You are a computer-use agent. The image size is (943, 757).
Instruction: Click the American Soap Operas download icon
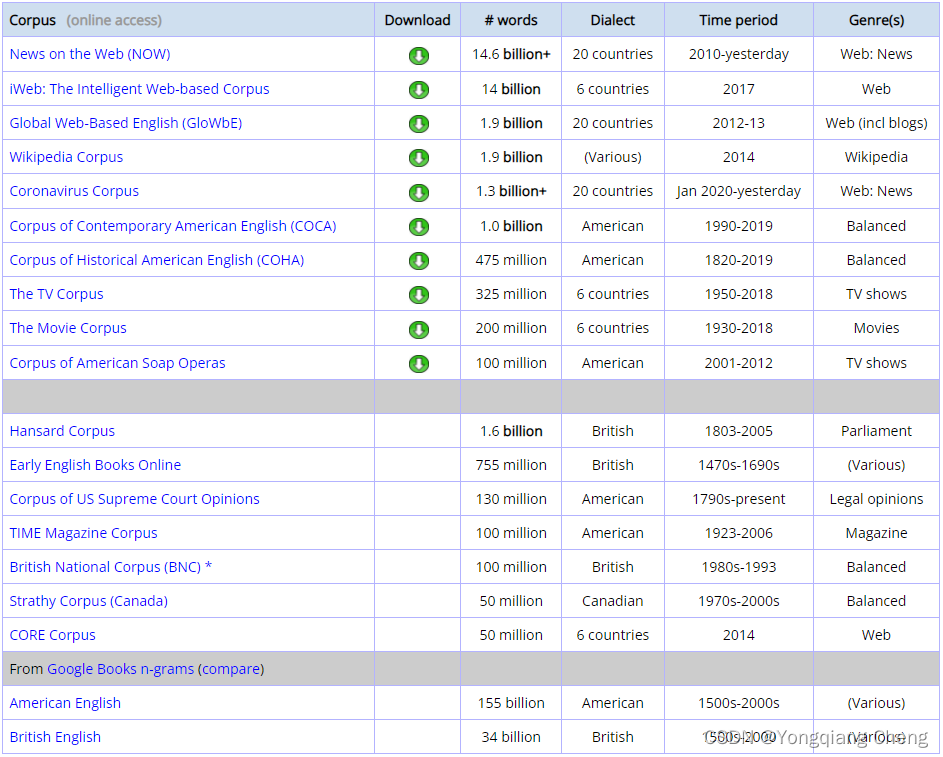click(x=419, y=364)
